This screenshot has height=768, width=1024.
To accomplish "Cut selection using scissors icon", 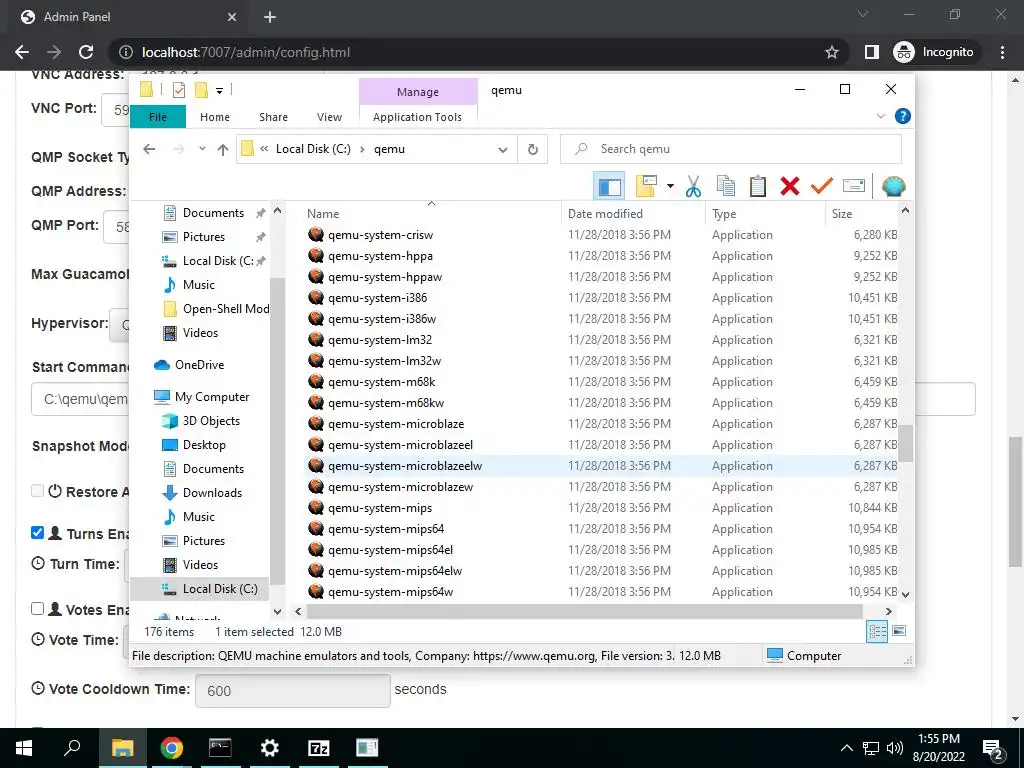I will pyautogui.click(x=693, y=187).
